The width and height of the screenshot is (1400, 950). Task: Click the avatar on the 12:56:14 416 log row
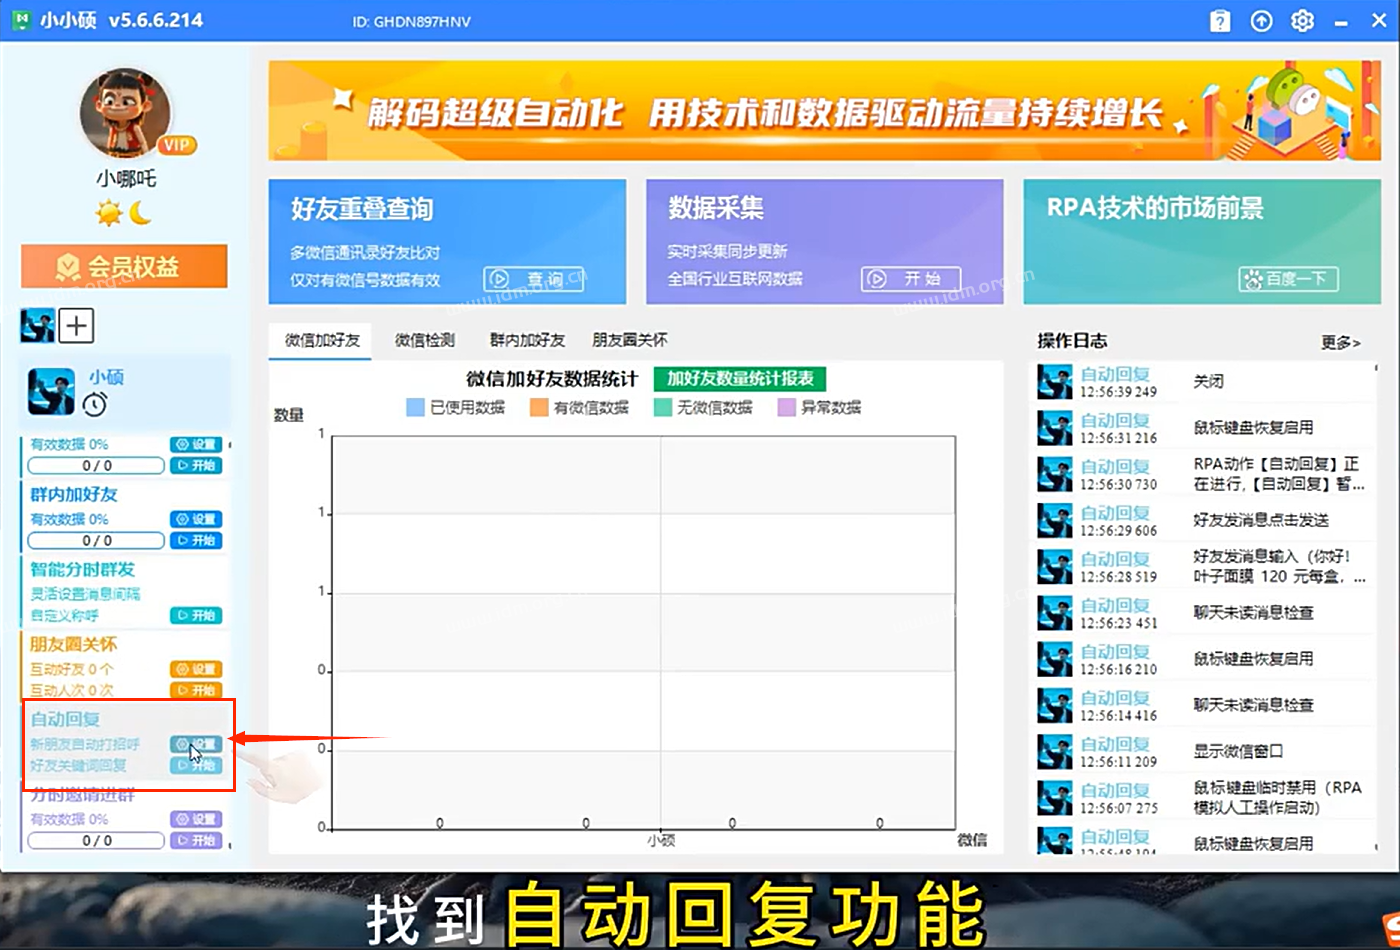click(x=1054, y=705)
